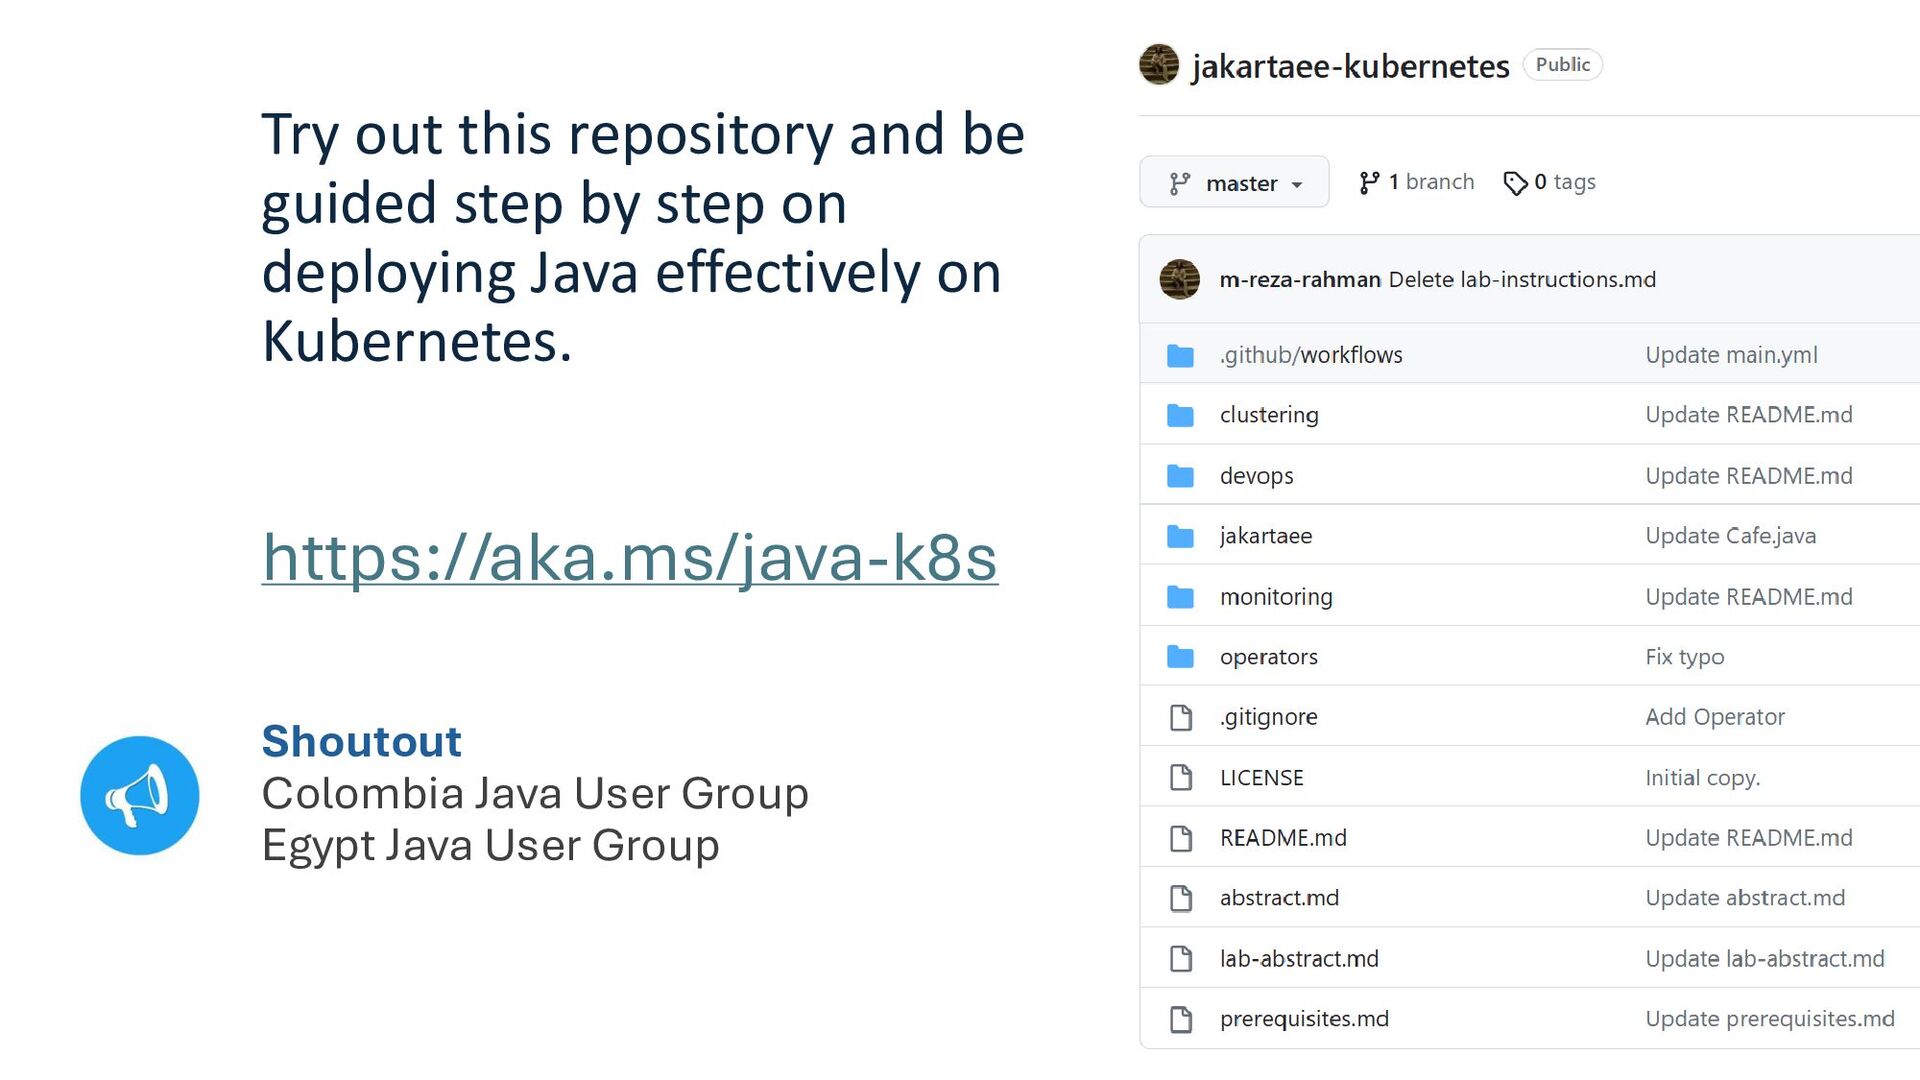The height and width of the screenshot is (1080, 1920).
Task: Click the 'Update prerequisites.md' commit message
Action: pyautogui.click(x=1770, y=1019)
